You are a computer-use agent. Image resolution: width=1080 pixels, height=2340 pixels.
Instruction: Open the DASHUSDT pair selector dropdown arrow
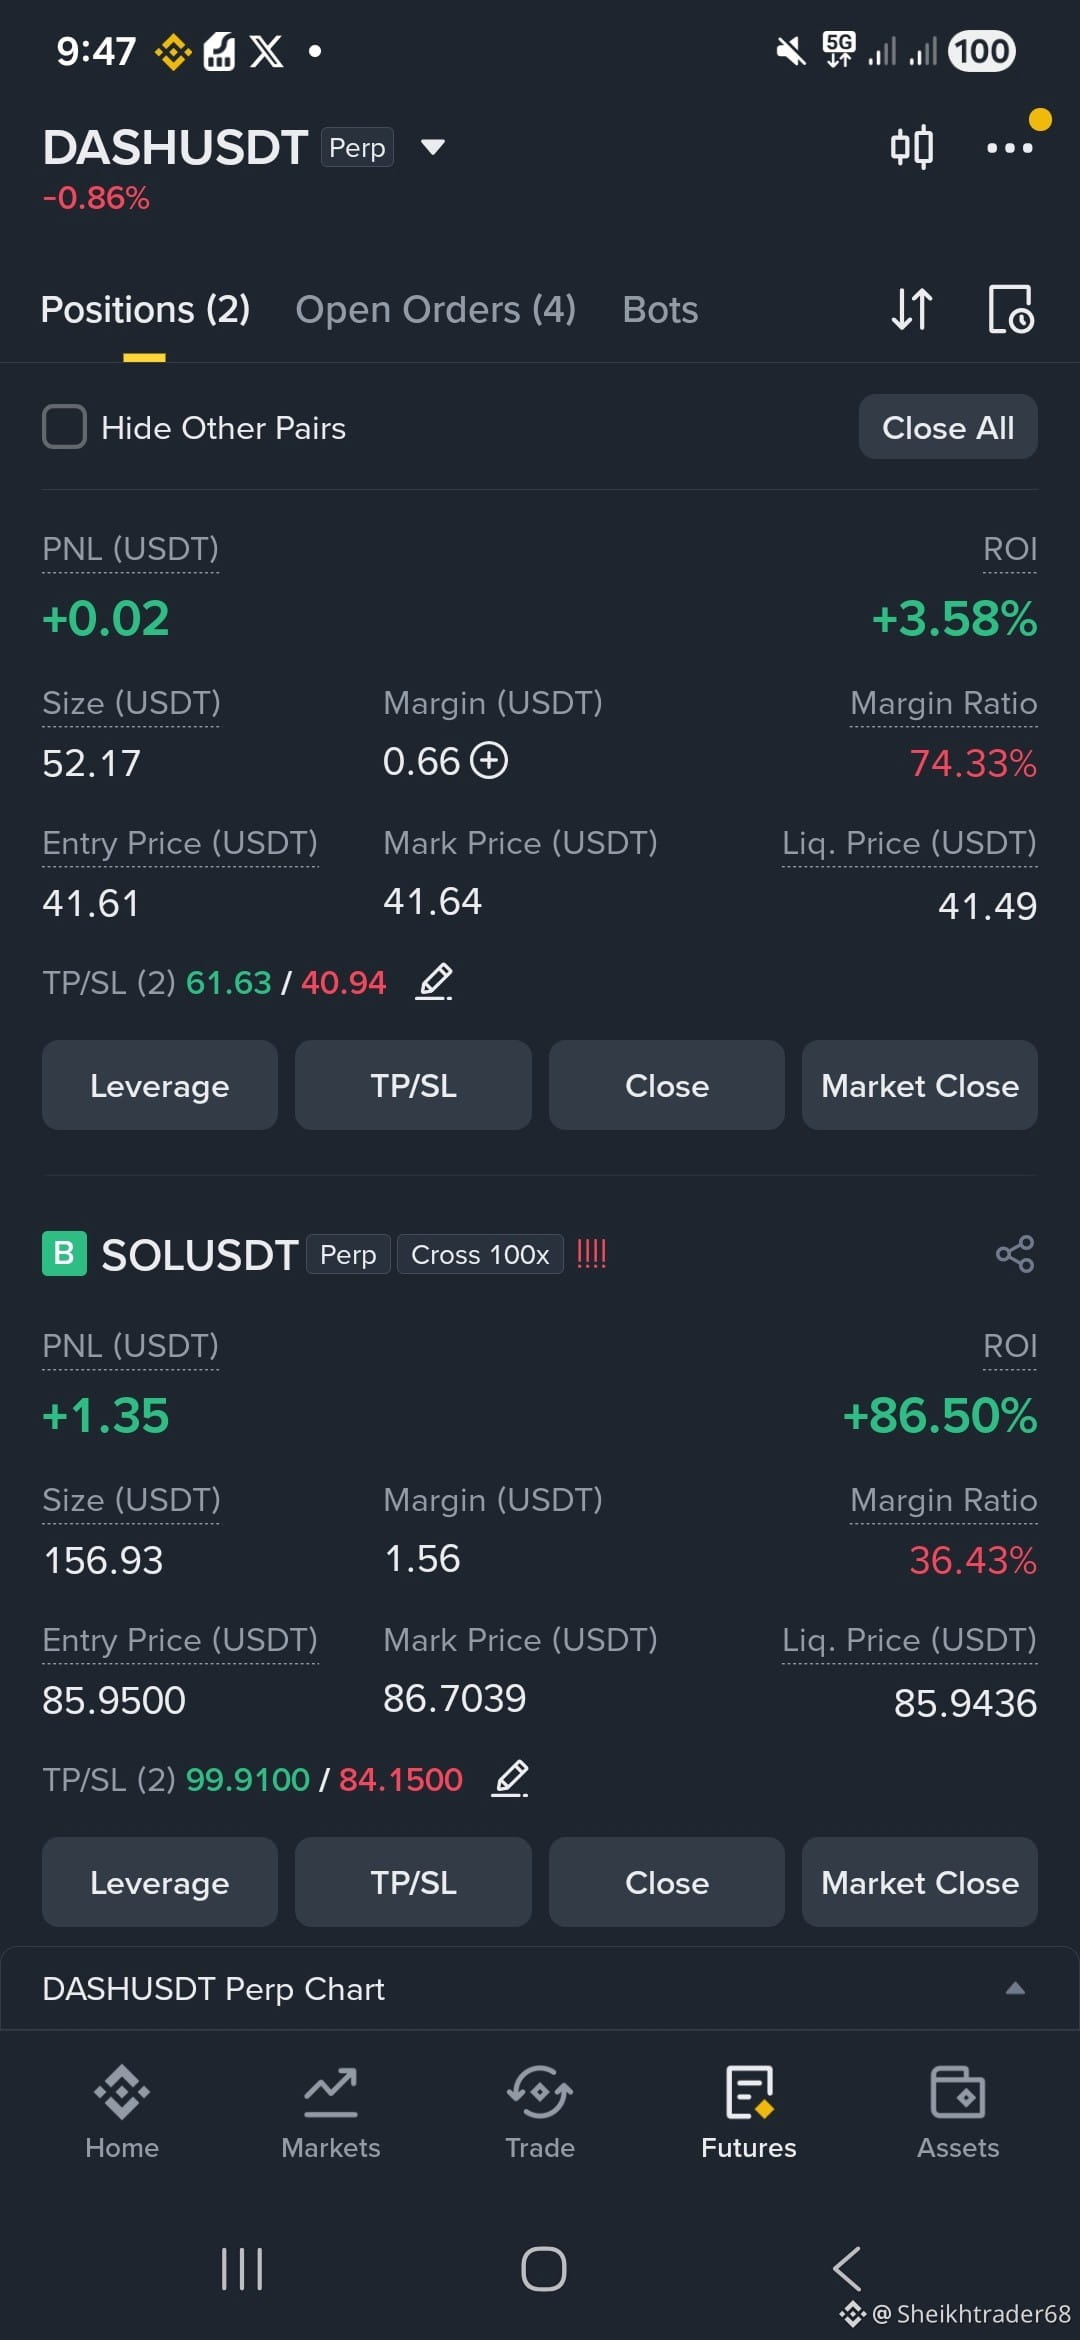(x=433, y=147)
